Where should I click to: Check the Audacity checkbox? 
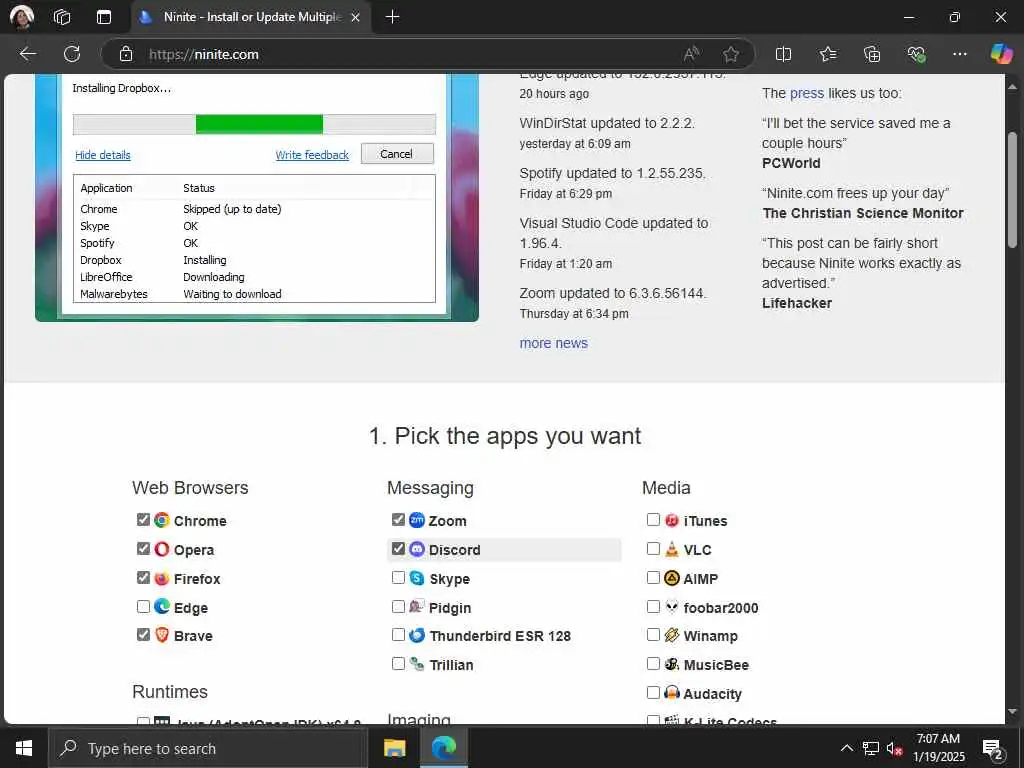pos(653,692)
